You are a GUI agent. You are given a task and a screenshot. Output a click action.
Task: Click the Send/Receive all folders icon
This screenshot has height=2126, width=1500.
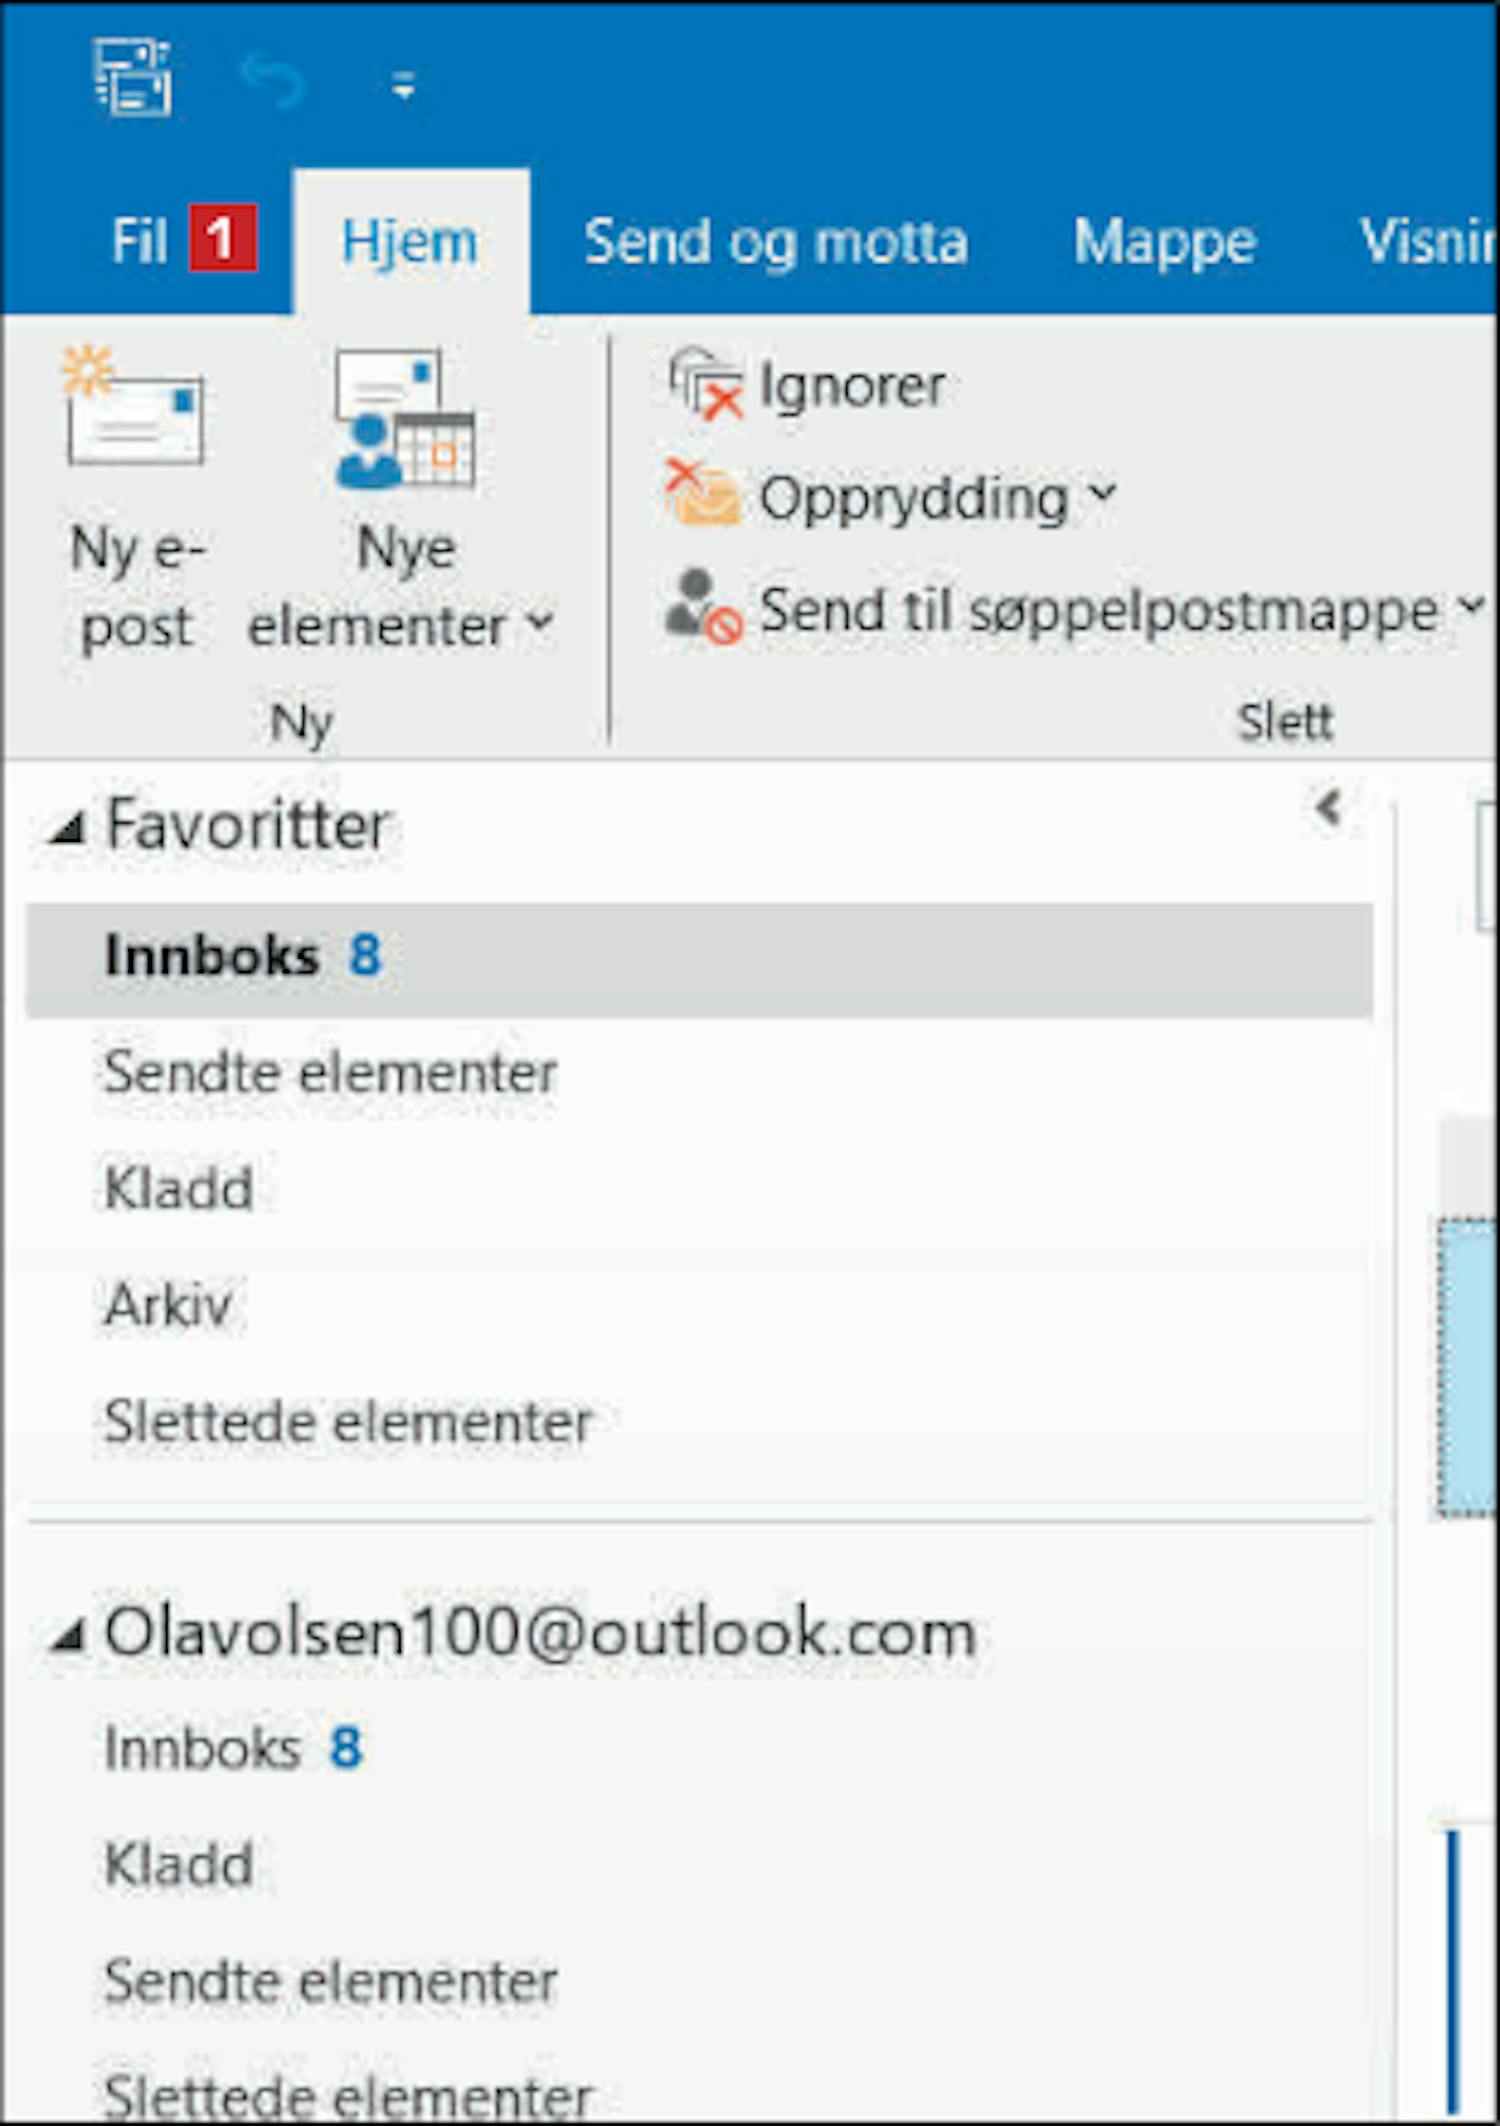pos(134,77)
